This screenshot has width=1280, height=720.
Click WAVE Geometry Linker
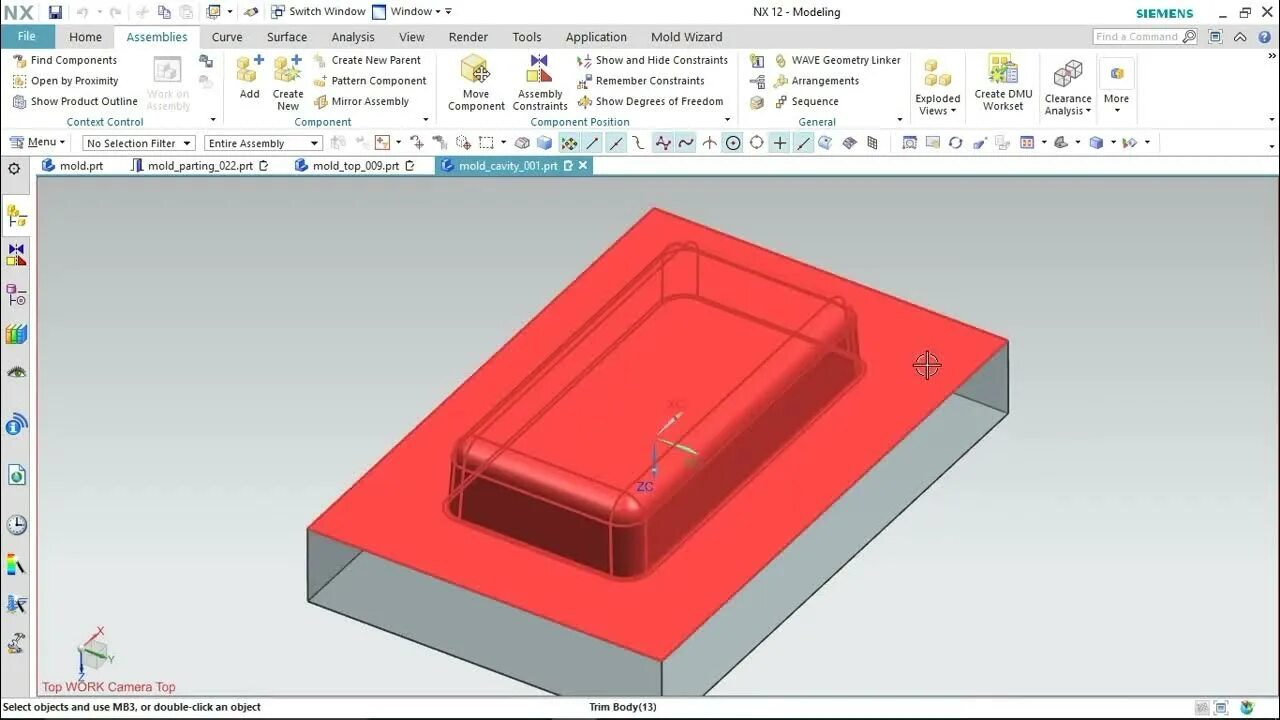[x=837, y=60]
